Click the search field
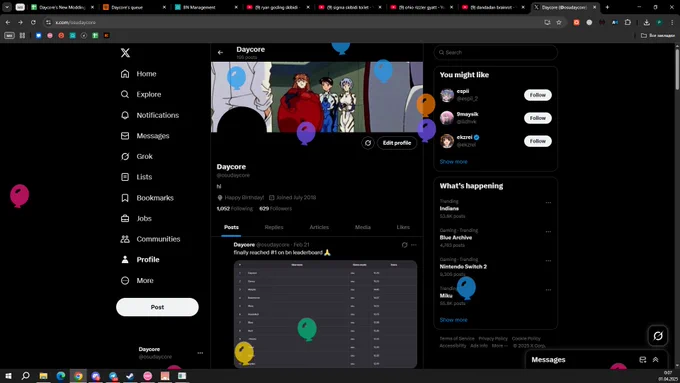This screenshot has width=680, height=383. coord(496,52)
